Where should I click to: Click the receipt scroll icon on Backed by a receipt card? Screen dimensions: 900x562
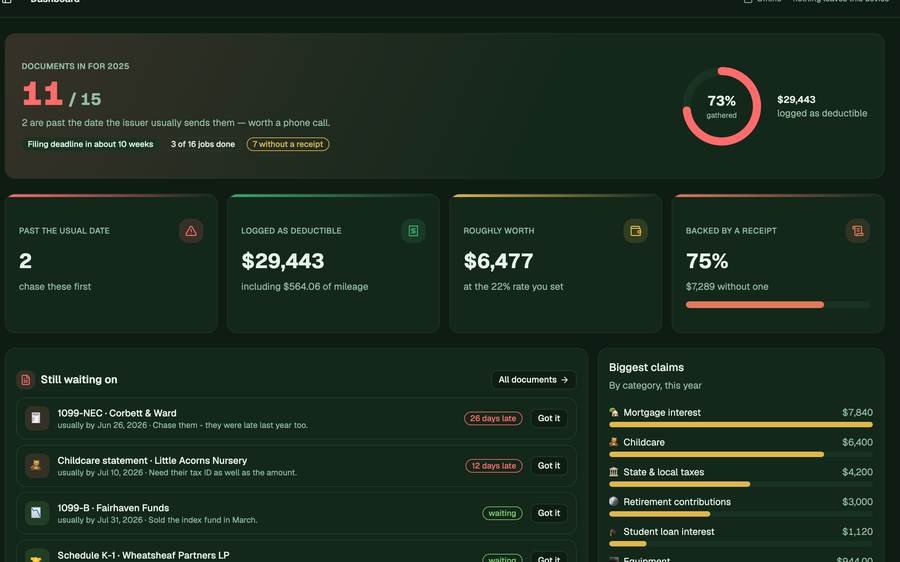pyautogui.click(x=858, y=231)
